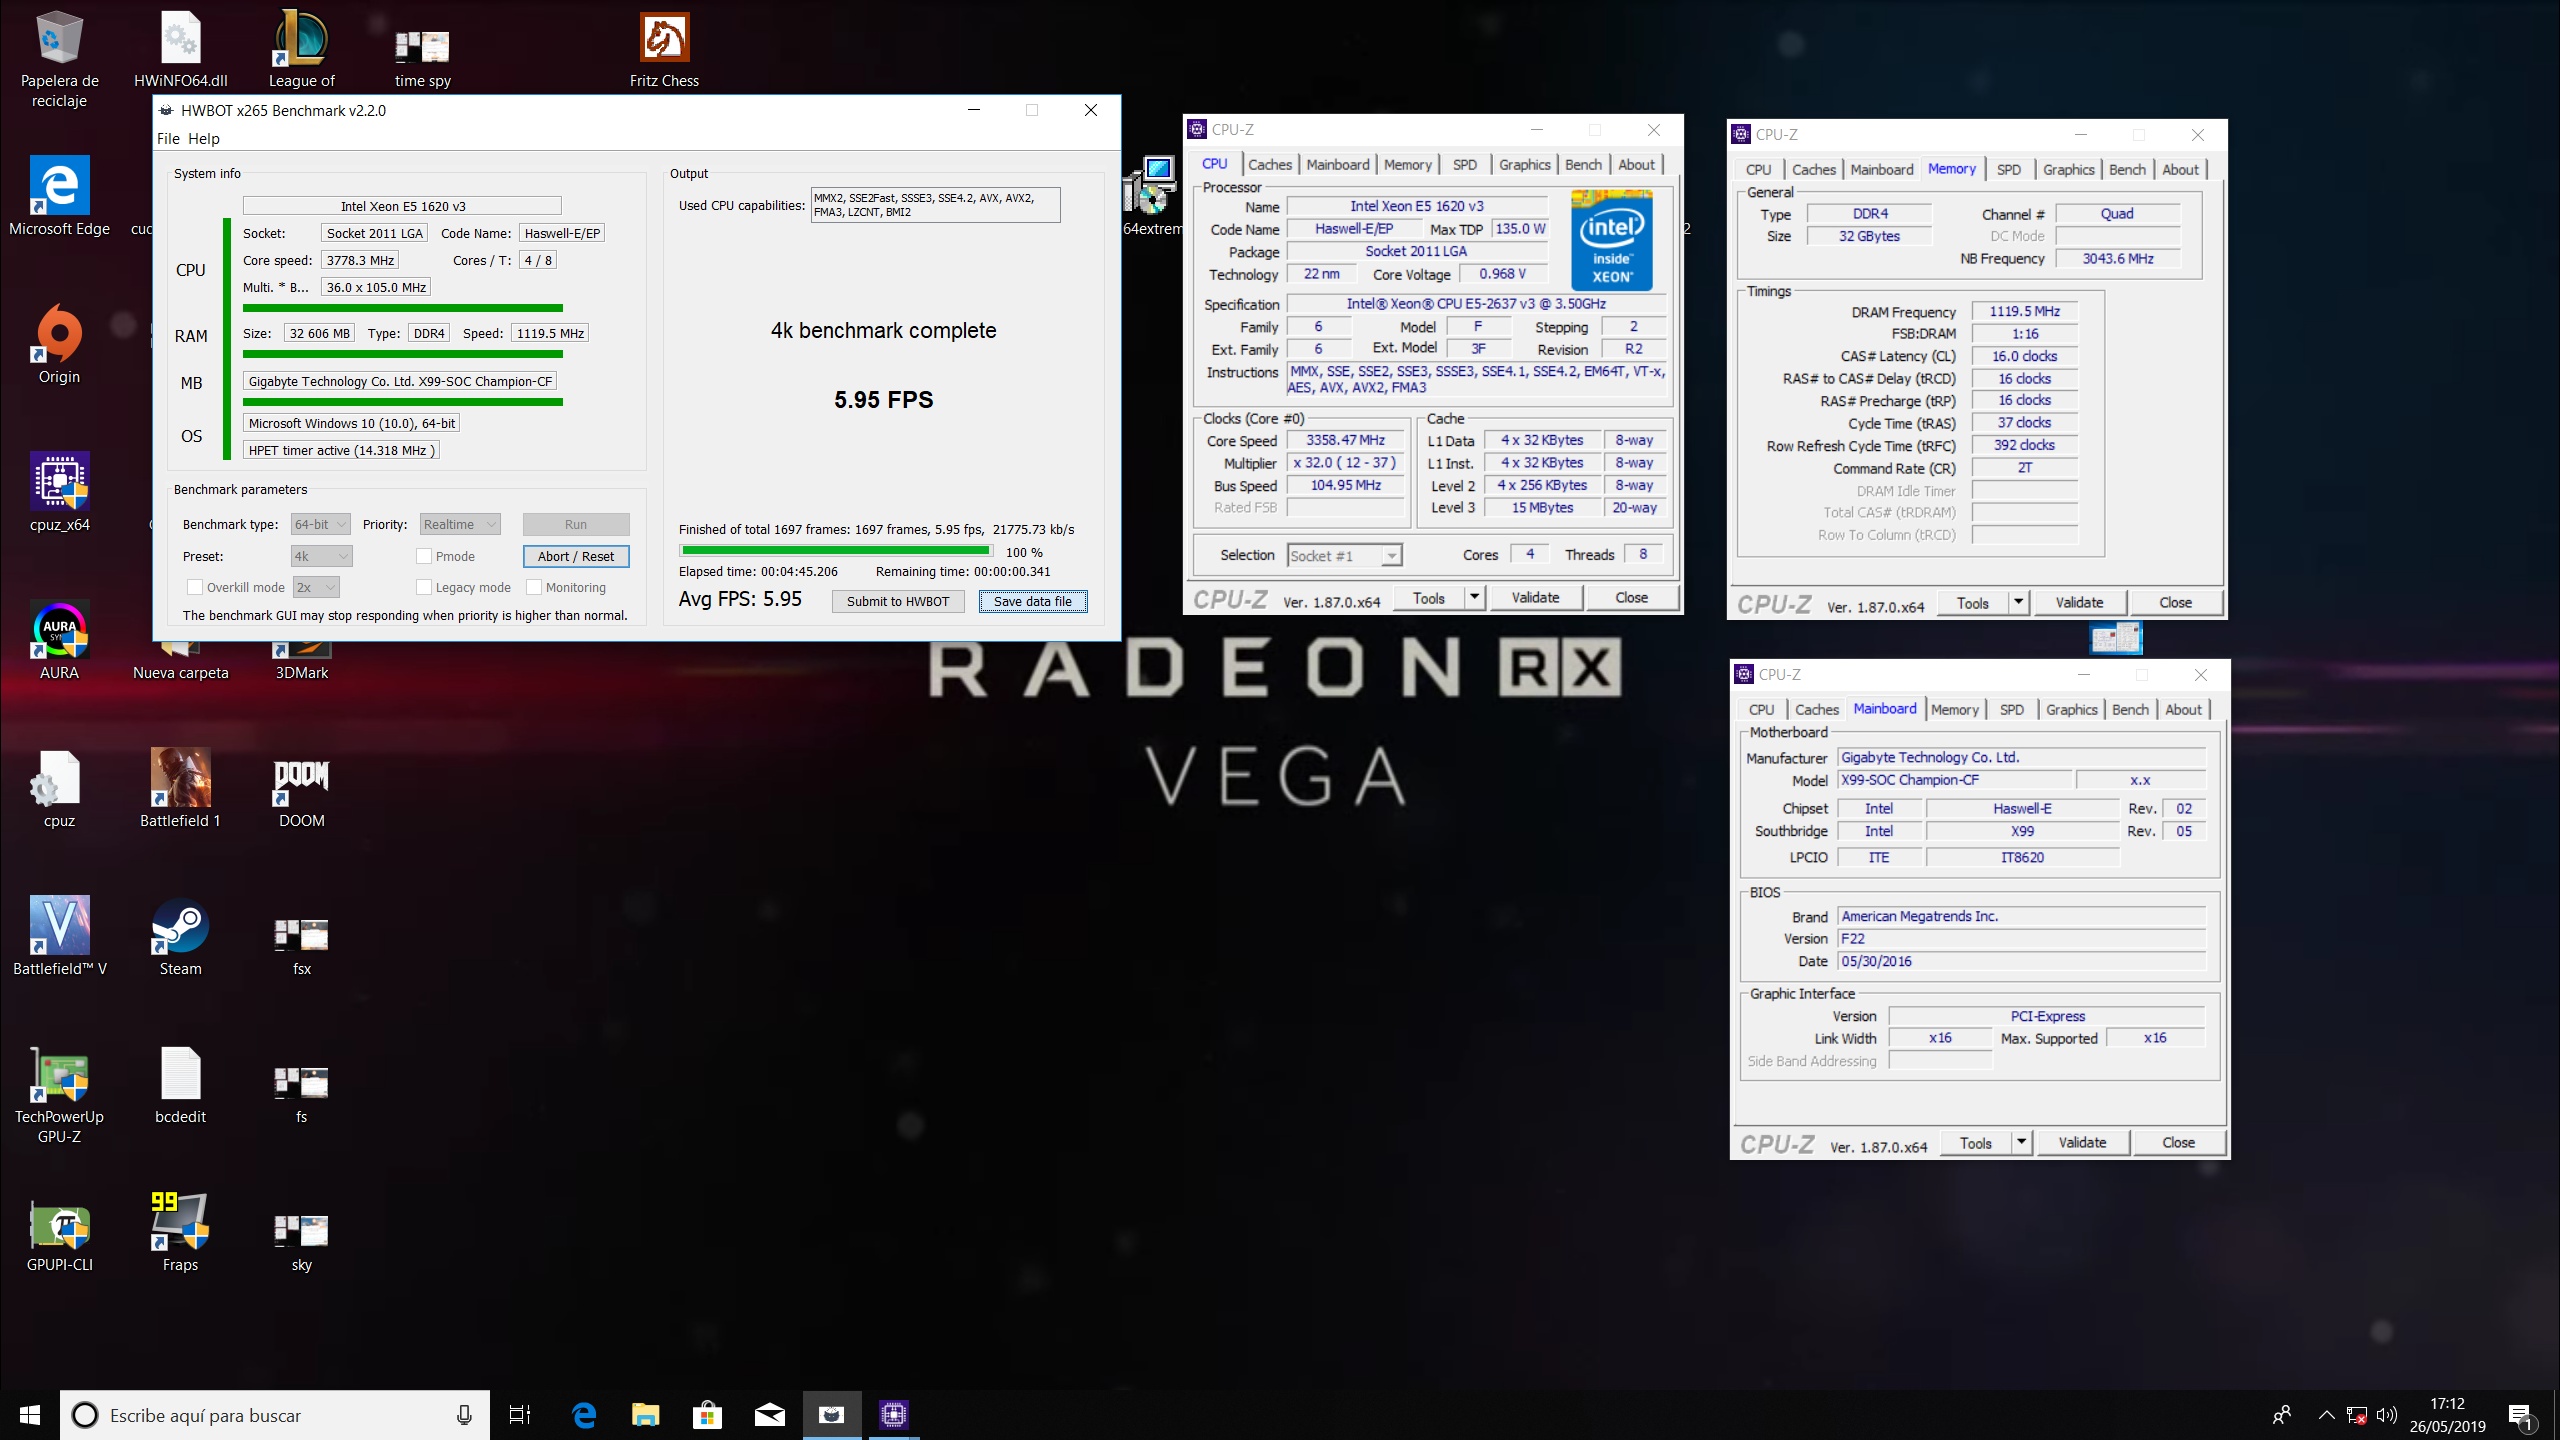Launch the Origin desktop shortcut
2560x1440 pixels.
pos(59,344)
